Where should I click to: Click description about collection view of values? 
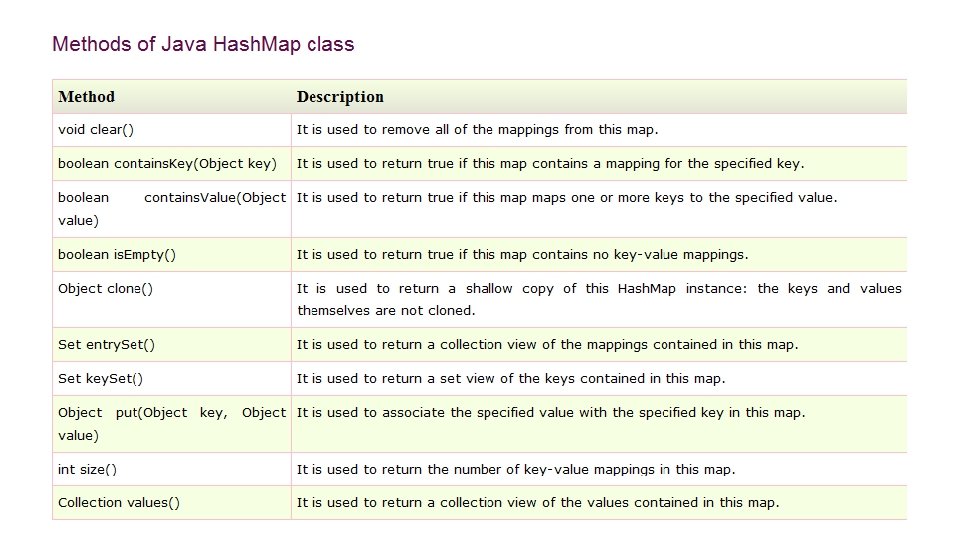click(x=538, y=503)
